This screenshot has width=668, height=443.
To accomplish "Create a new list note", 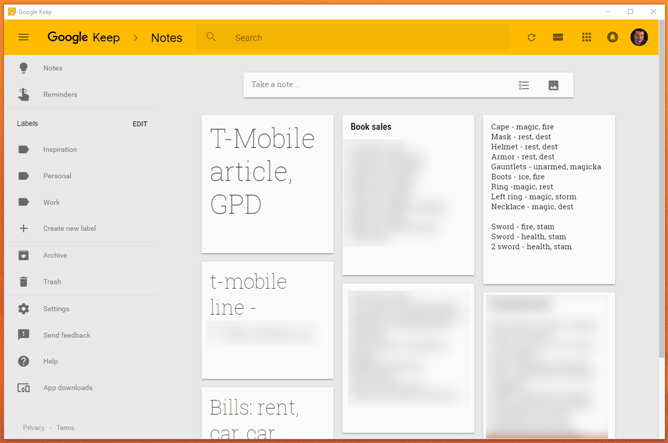I will tap(524, 85).
